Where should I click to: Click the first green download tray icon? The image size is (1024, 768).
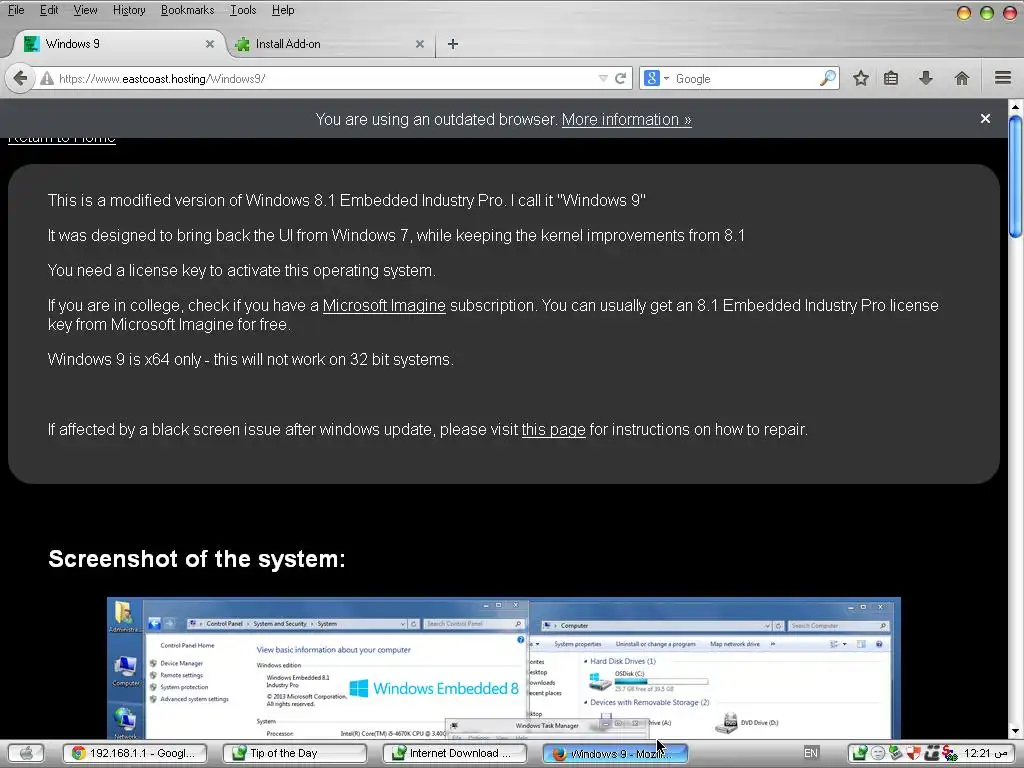tap(860, 753)
